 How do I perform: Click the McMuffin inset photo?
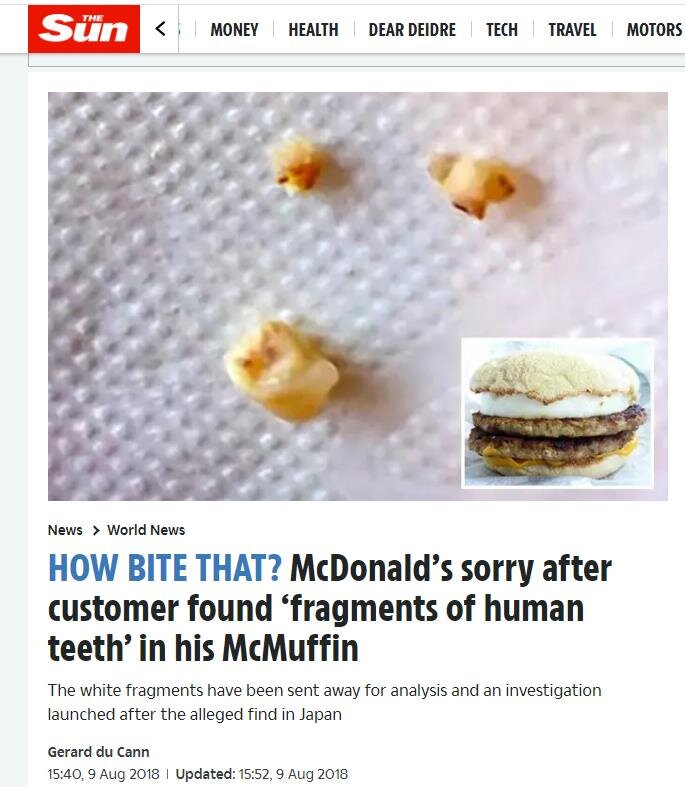coord(558,414)
